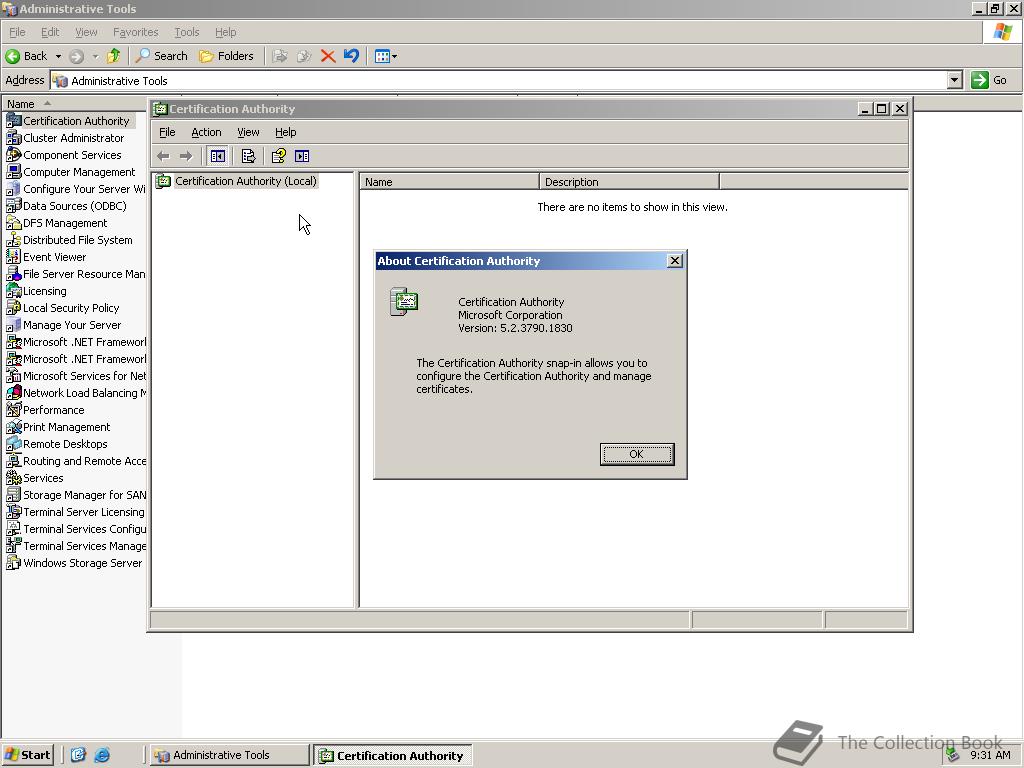Viewport: 1024px width, 768px height.
Task: Maximize the Certification Authority window
Action: 881,109
